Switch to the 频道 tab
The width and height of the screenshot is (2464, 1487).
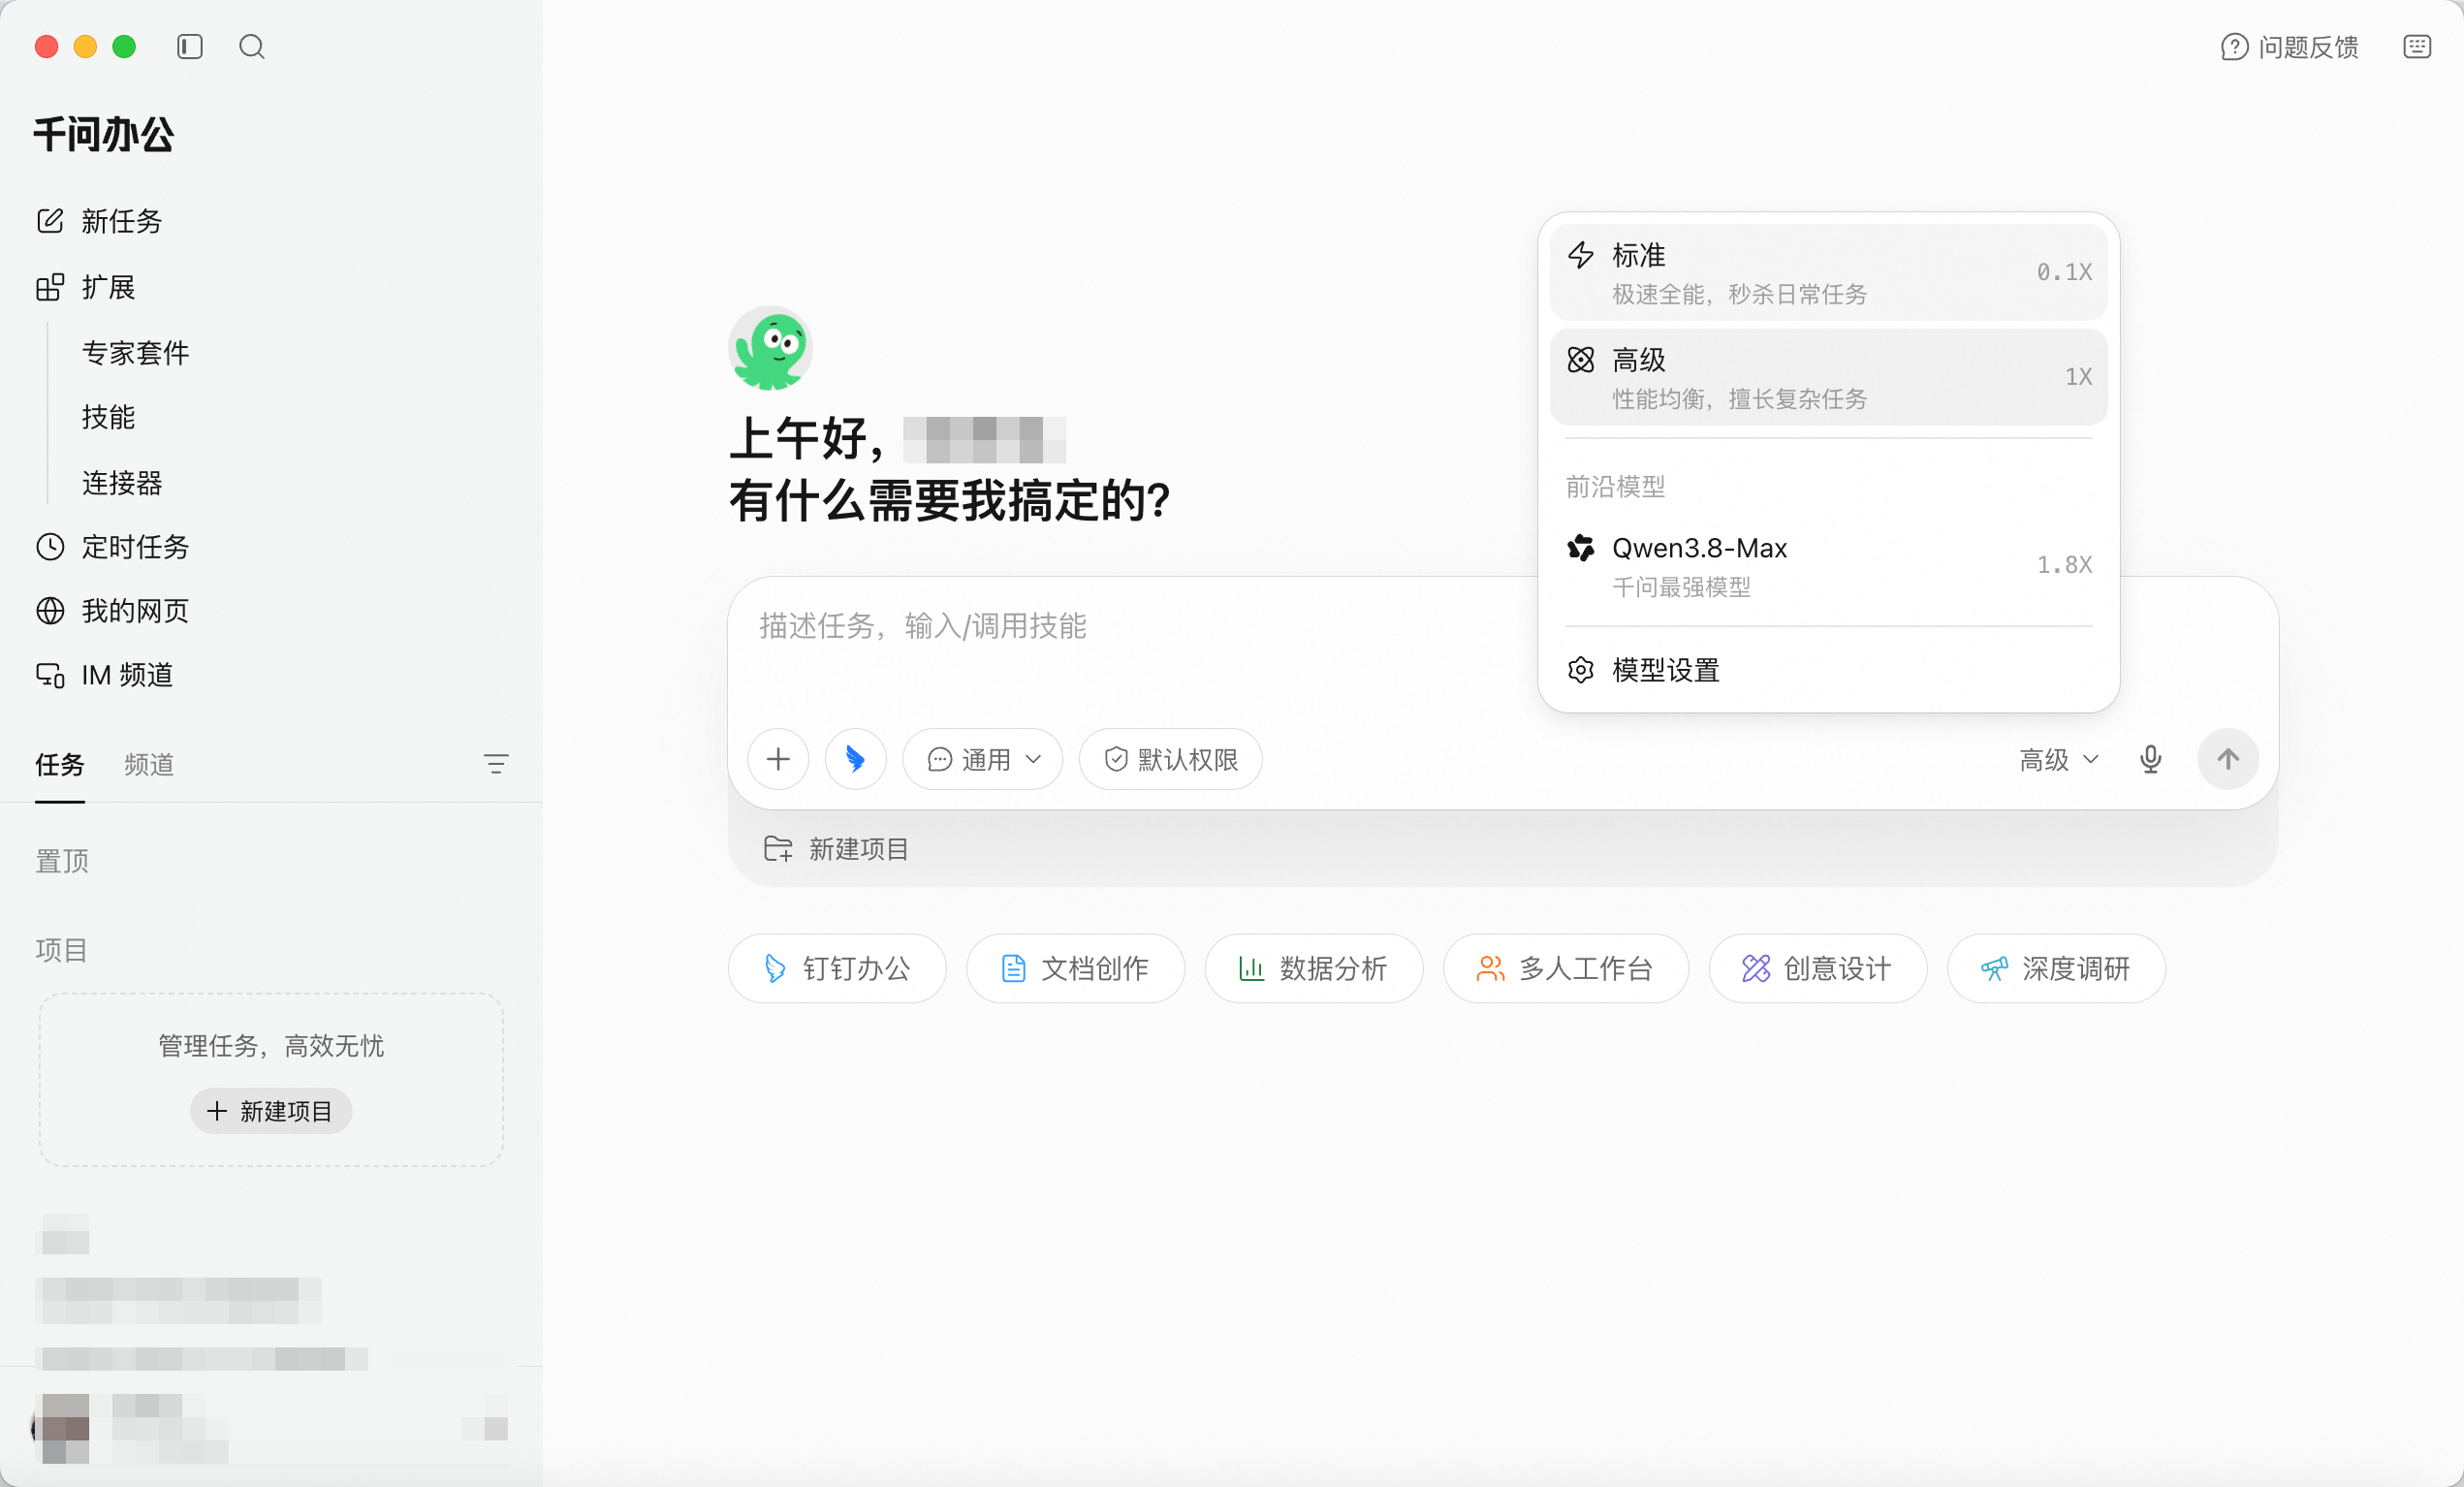149,765
